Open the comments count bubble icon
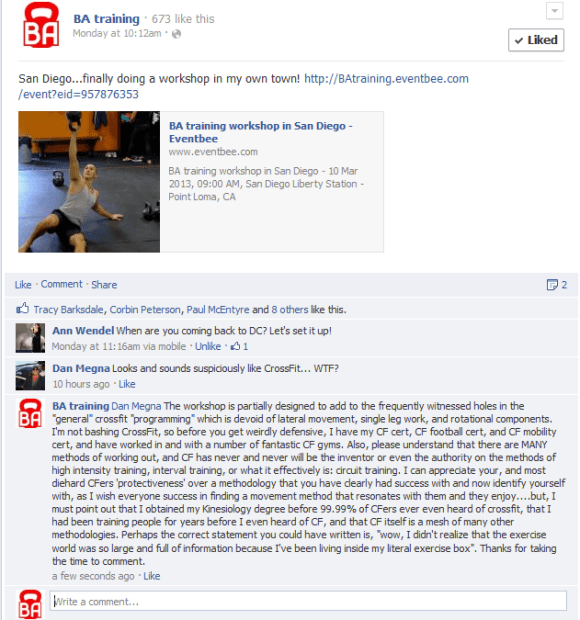The width and height of the screenshot is (580, 620). click(x=552, y=285)
